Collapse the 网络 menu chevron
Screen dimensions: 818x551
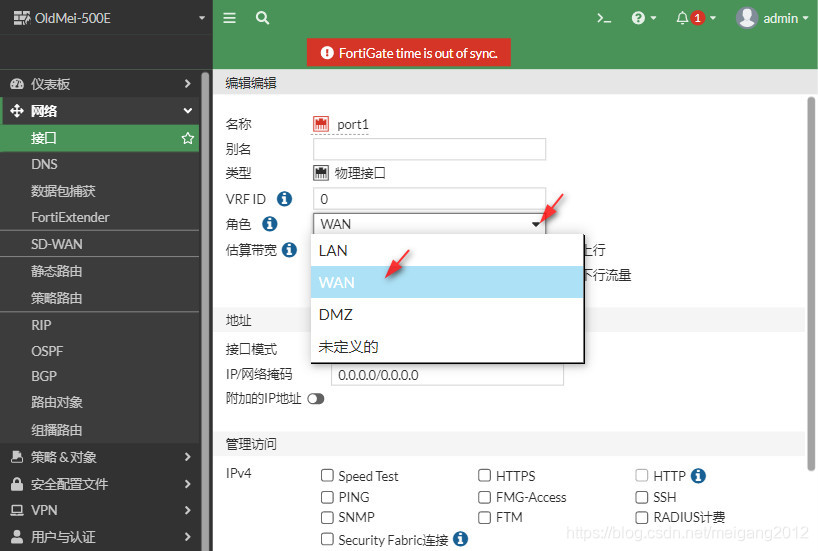(x=187, y=111)
